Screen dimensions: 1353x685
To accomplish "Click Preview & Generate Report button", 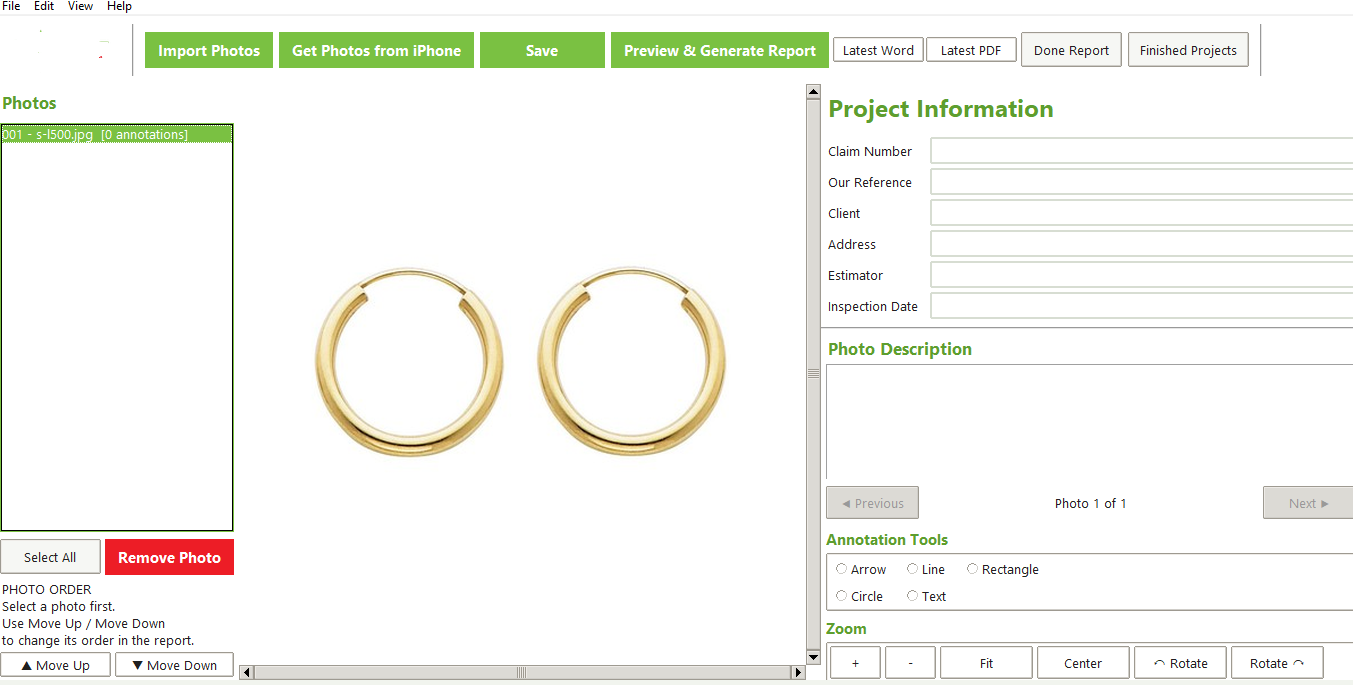I will point(720,50).
